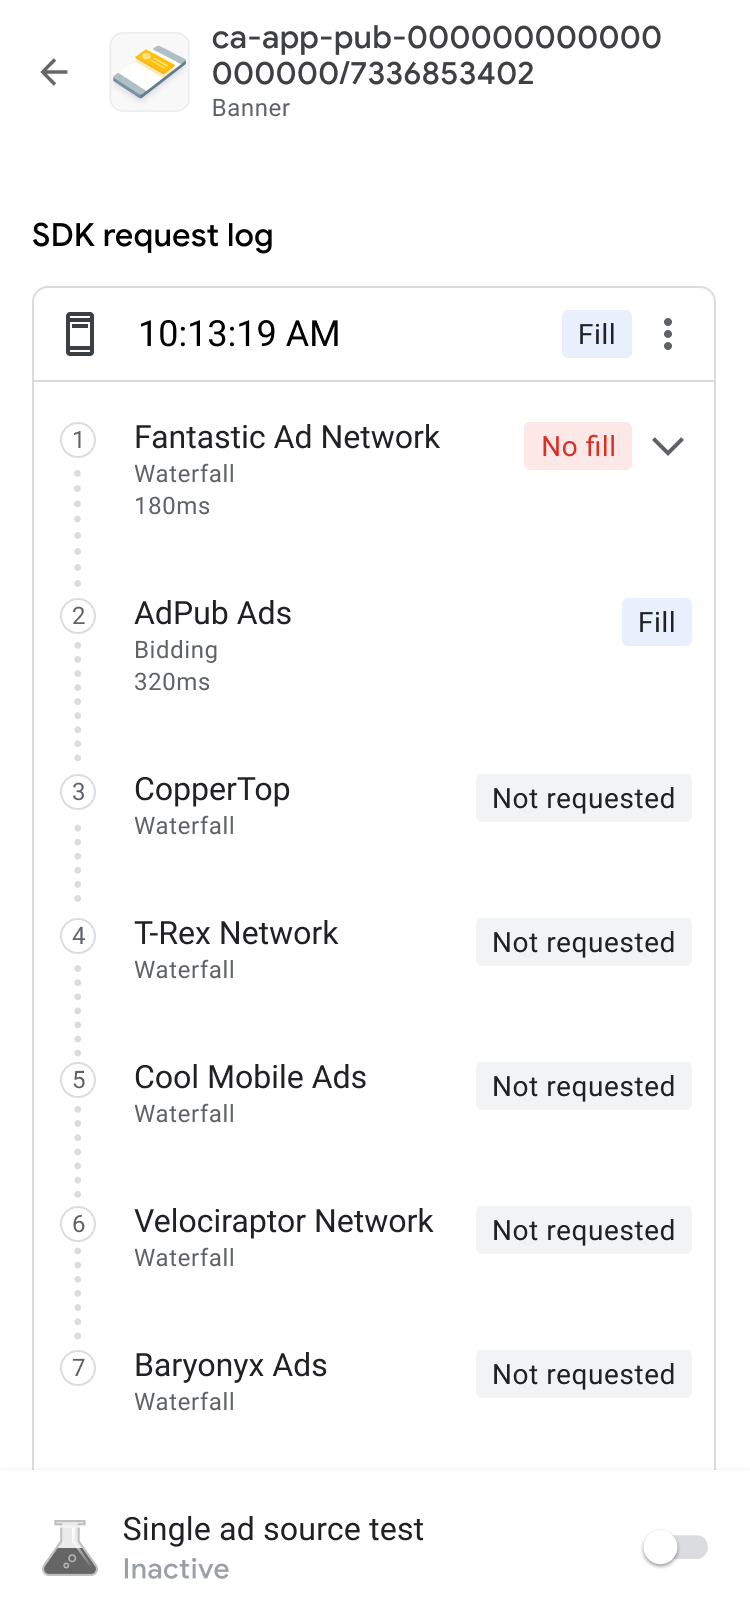Click the 10:13:19 AM request header
The width and height of the screenshot is (750, 1624).
click(239, 334)
